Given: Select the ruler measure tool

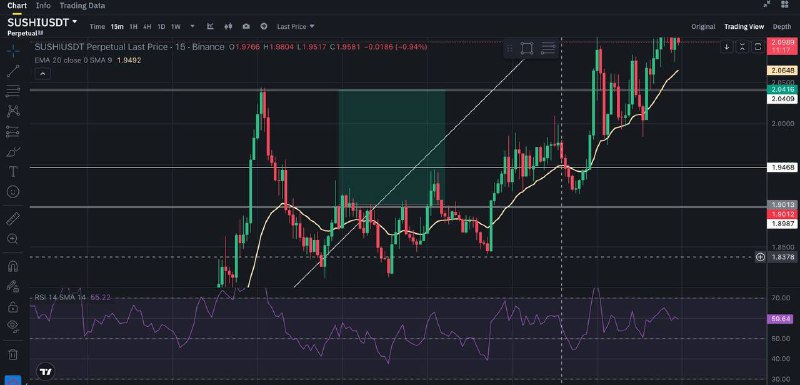Looking at the screenshot, I should 13,219.
